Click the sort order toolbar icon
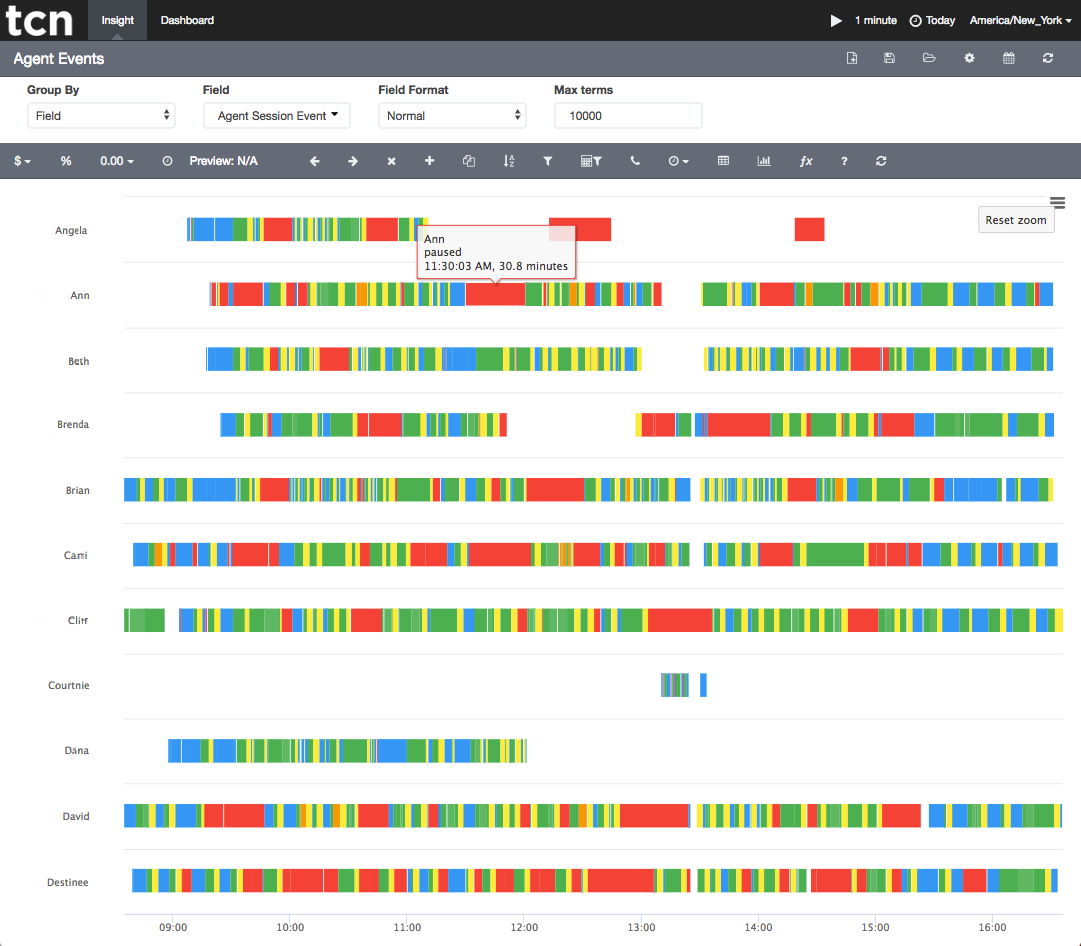This screenshot has width=1081, height=946. 509,161
